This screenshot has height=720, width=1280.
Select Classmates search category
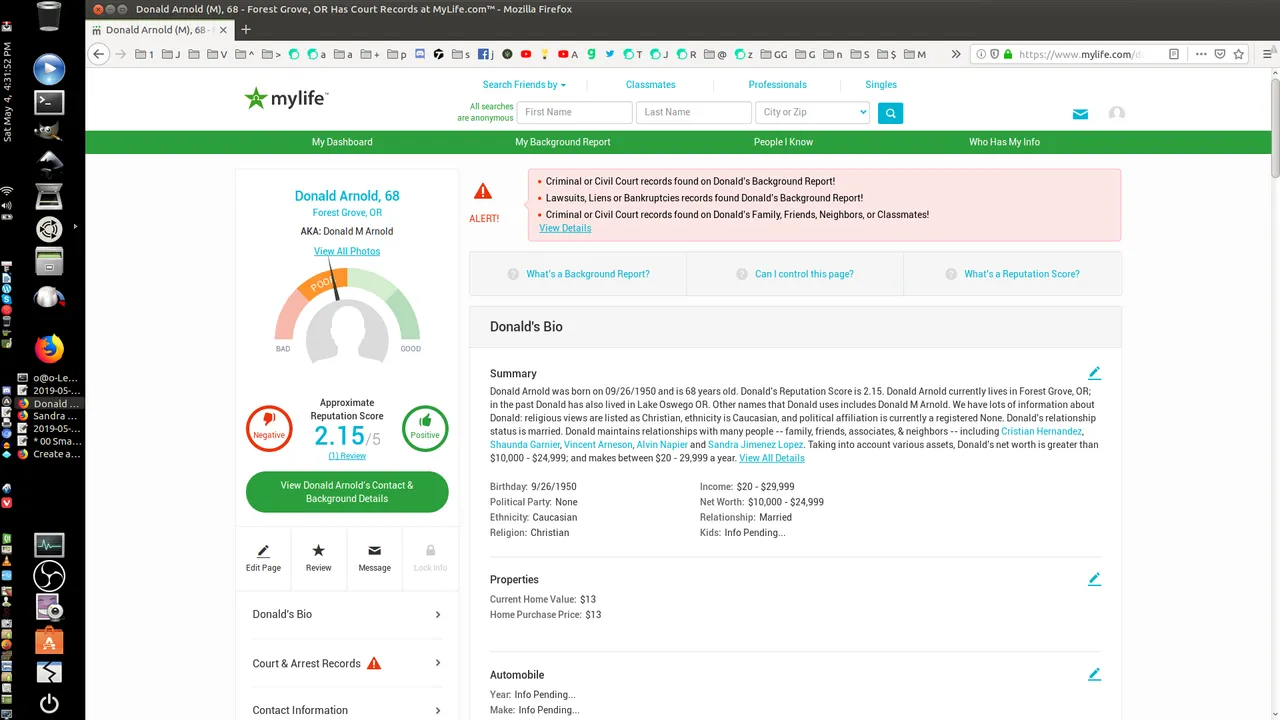point(651,85)
